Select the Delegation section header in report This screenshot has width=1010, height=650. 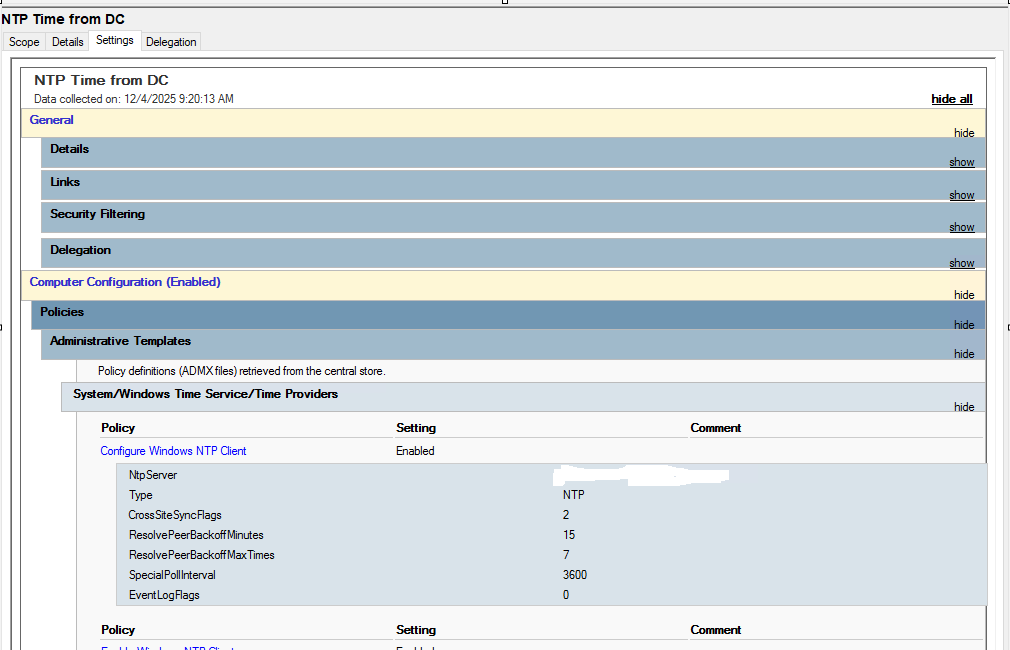pyautogui.click(x=81, y=250)
